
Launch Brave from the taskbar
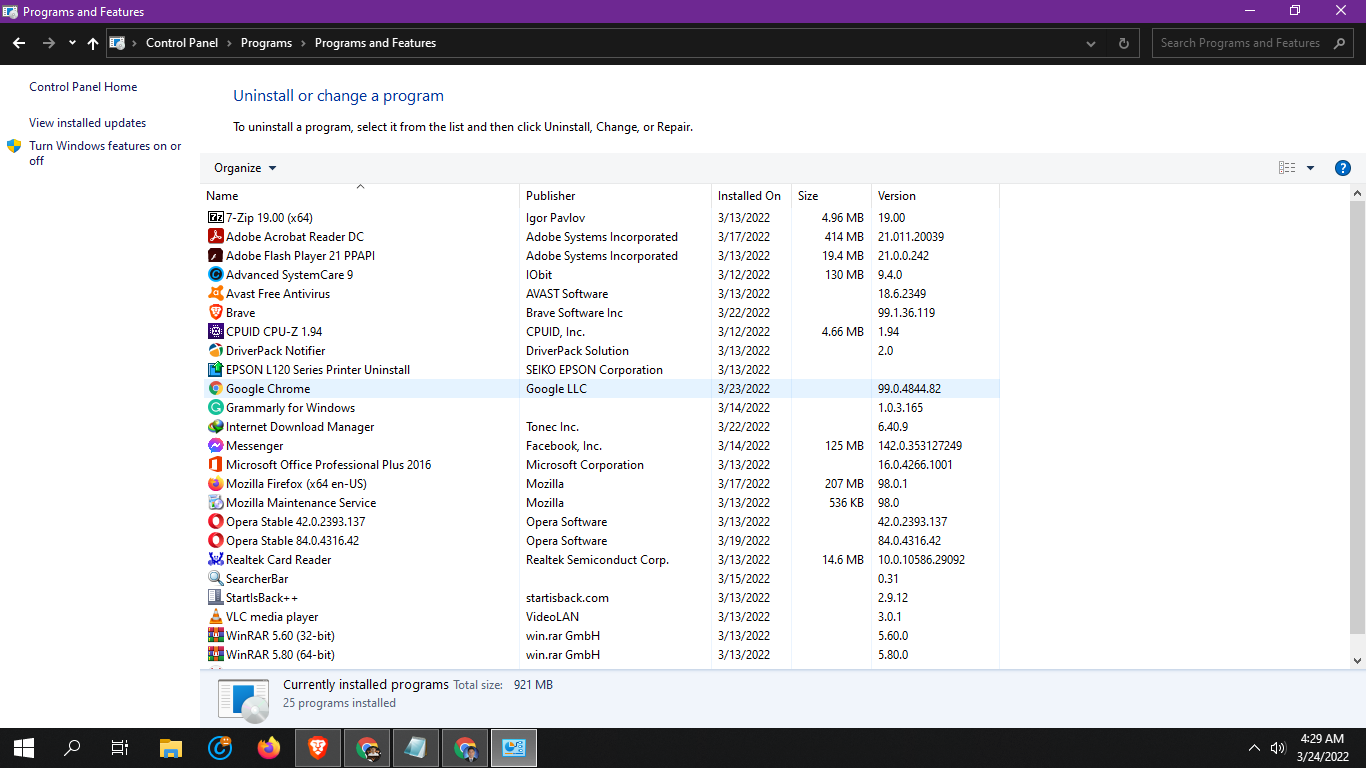[x=318, y=748]
